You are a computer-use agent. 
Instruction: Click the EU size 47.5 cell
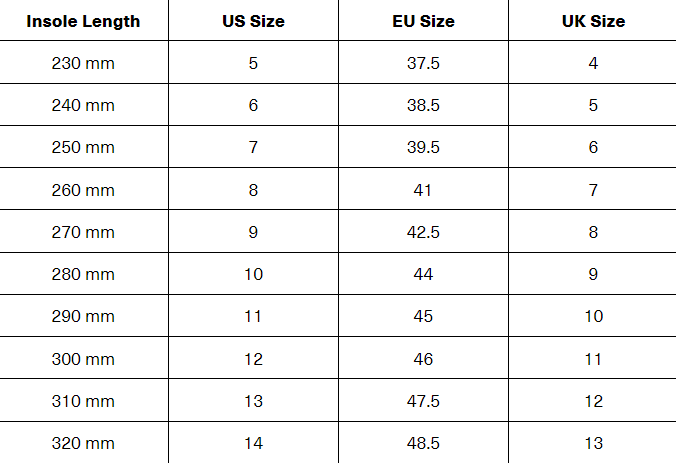pos(423,401)
